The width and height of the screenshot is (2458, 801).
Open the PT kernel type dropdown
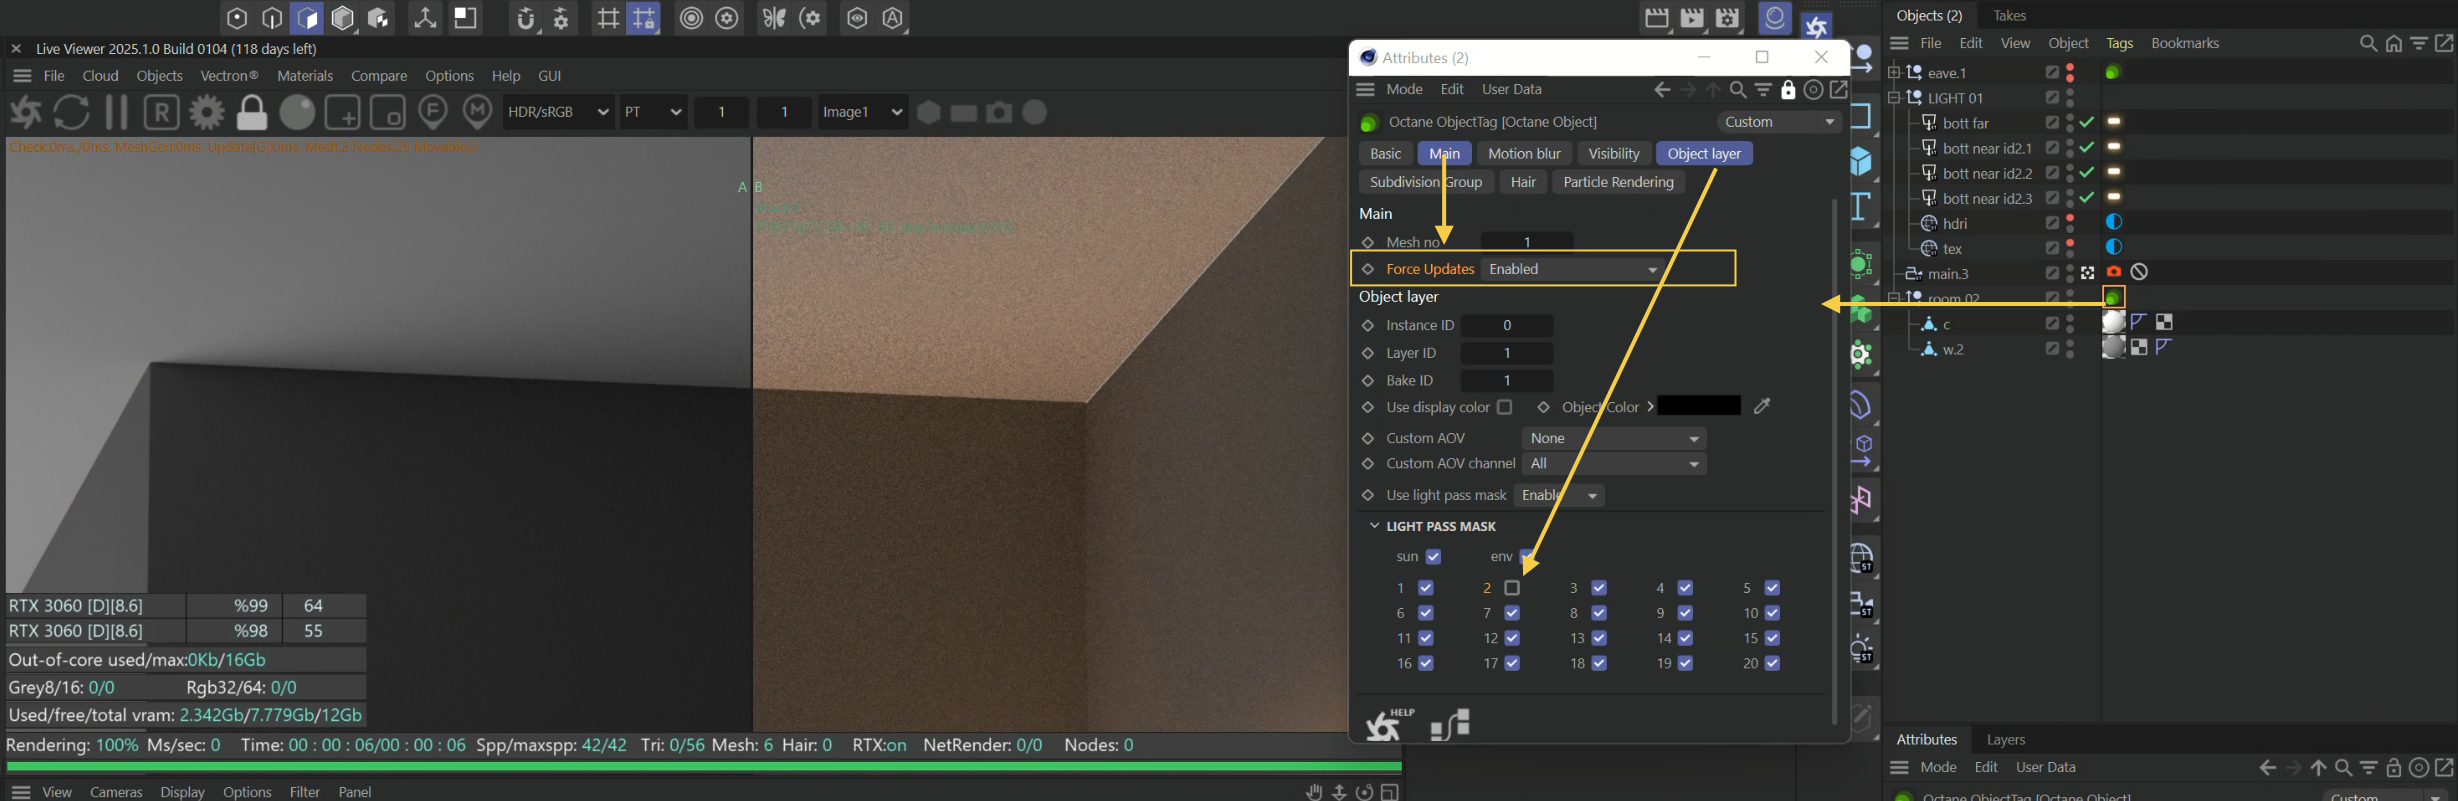[652, 112]
